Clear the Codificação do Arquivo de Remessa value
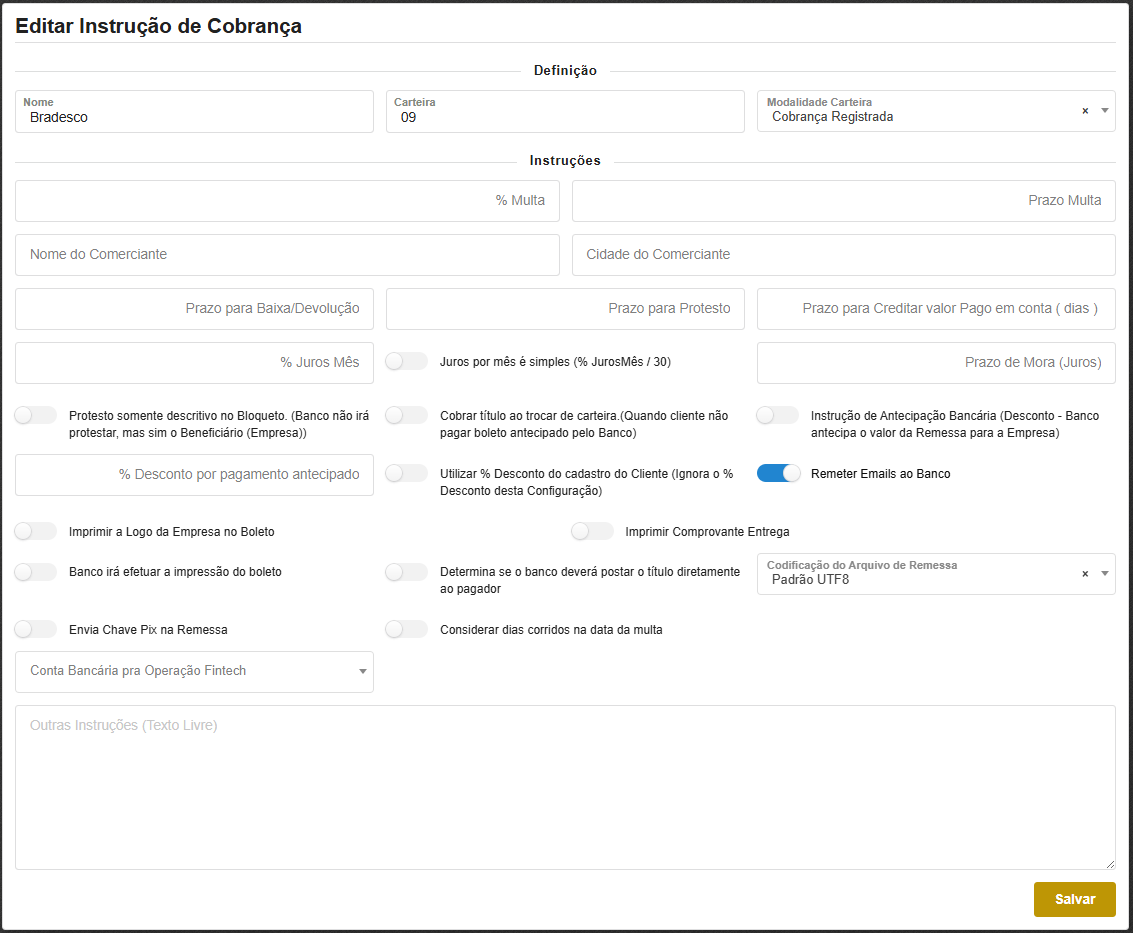 point(1085,574)
